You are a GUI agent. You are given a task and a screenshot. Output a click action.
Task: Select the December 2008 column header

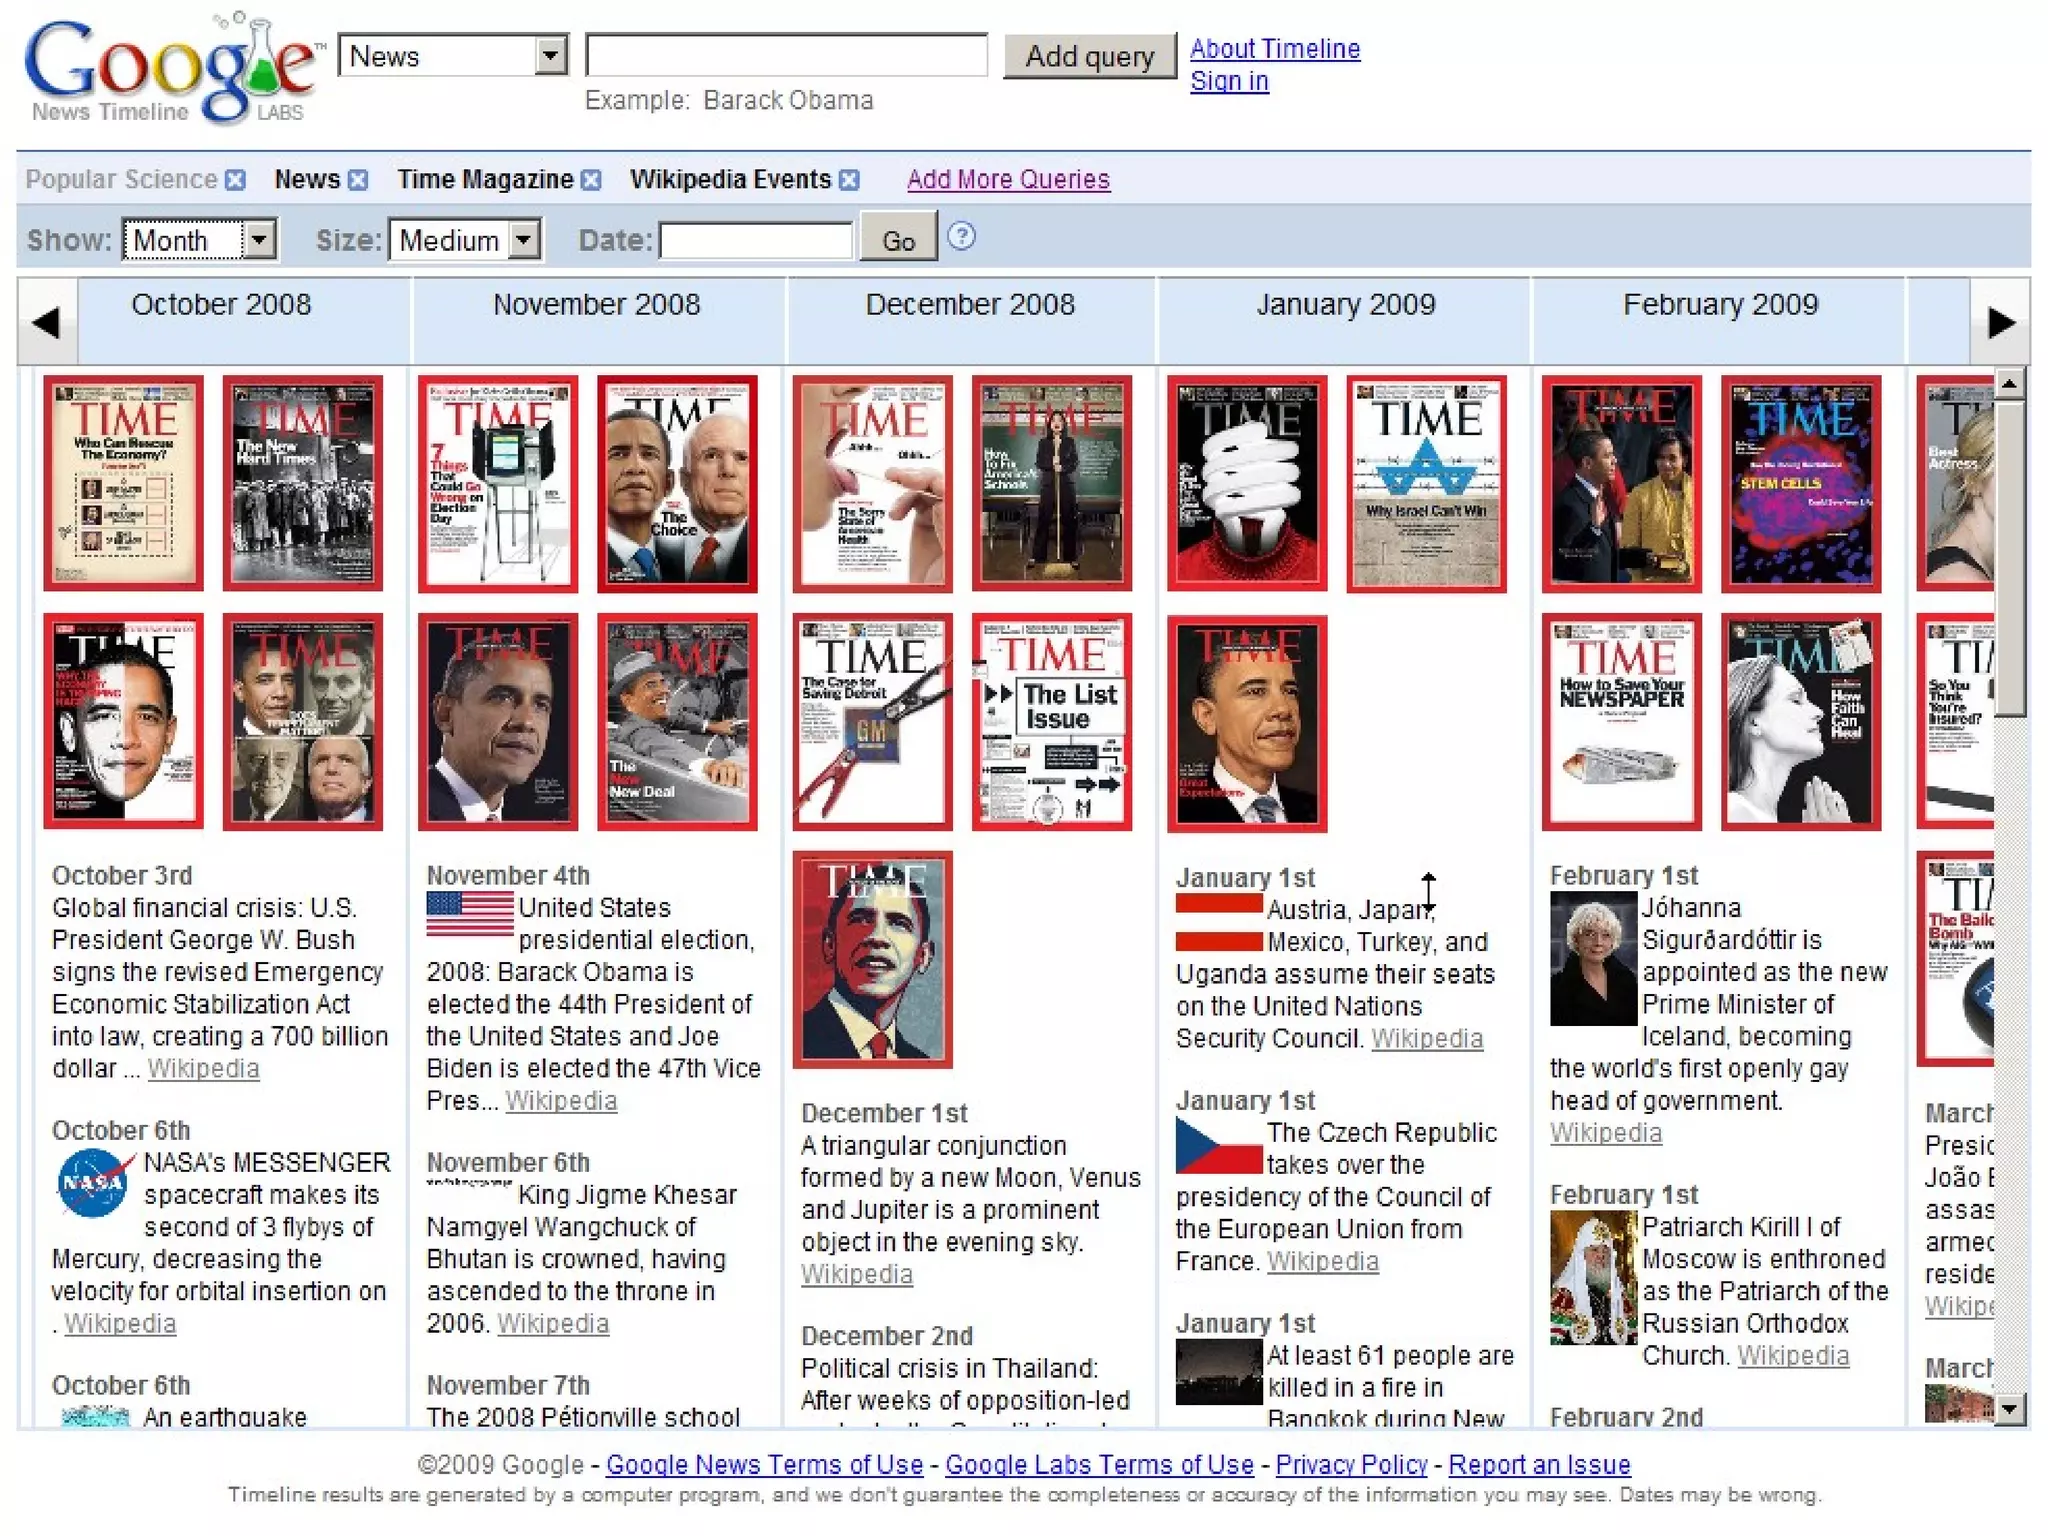tap(970, 305)
